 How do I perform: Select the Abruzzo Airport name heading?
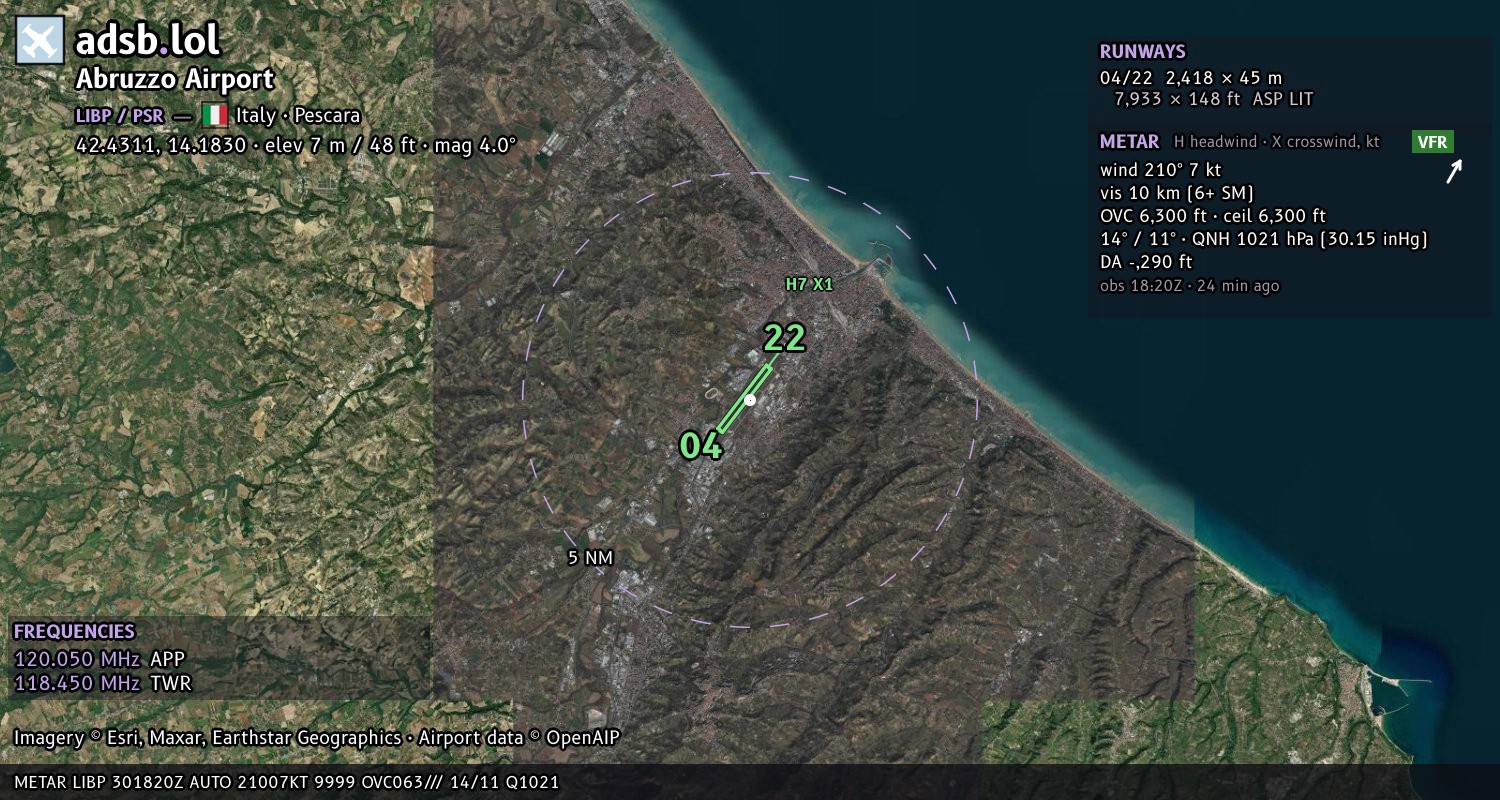175,80
